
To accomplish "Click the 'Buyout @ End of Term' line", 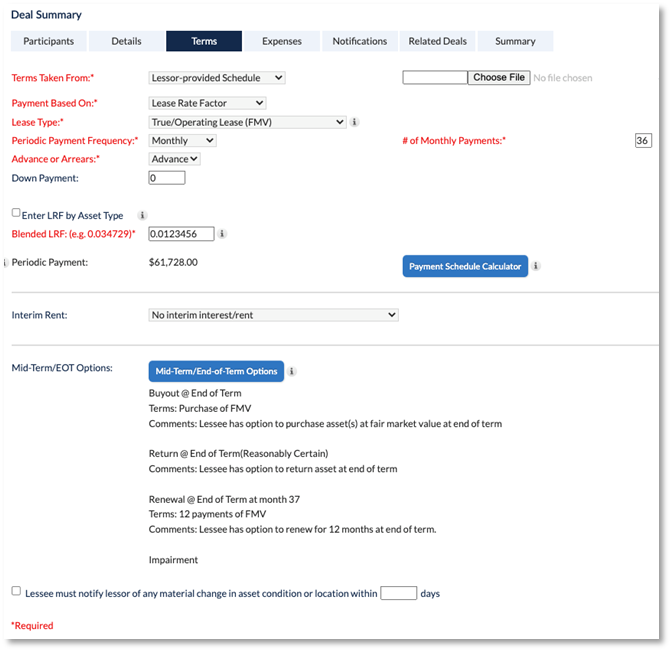I will [x=195, y=393].
